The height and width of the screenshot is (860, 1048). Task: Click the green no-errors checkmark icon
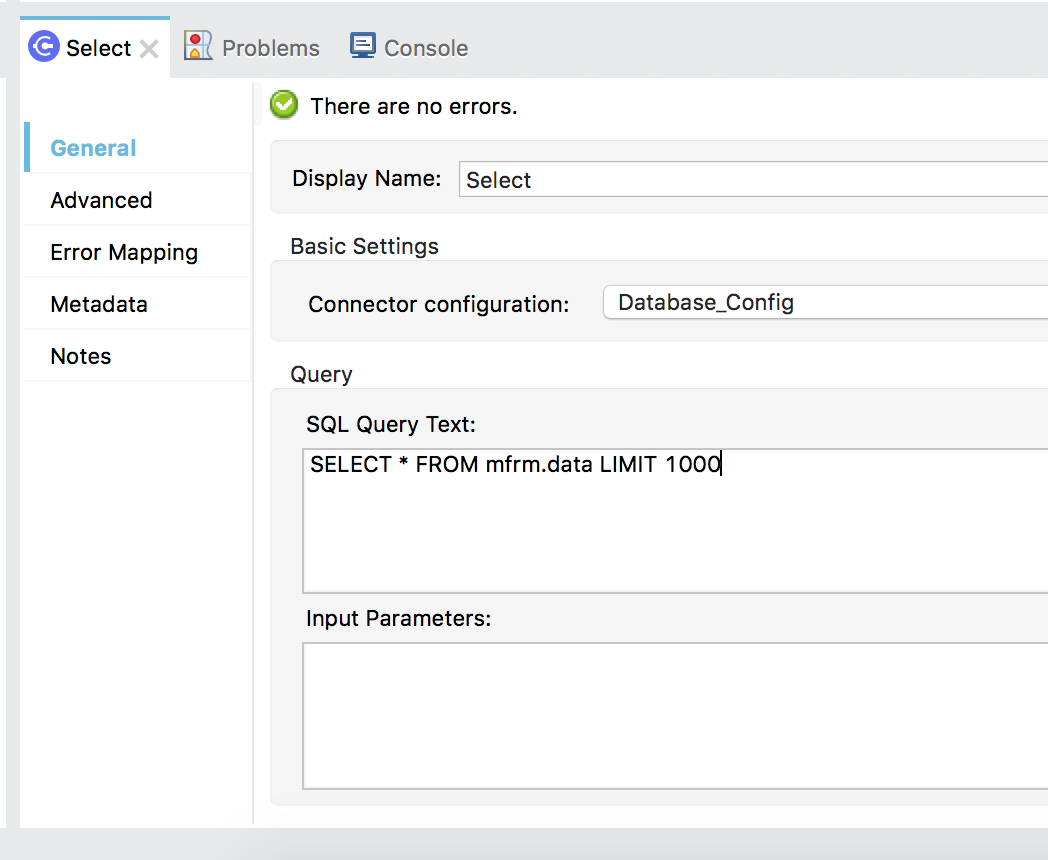[x=285, y=105]
